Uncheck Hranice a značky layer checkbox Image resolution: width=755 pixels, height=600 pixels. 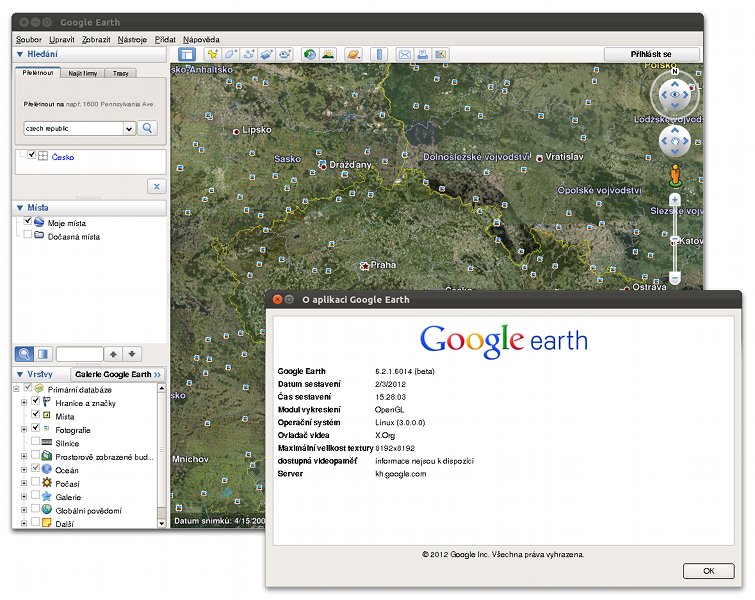click(x=36, y=401)
